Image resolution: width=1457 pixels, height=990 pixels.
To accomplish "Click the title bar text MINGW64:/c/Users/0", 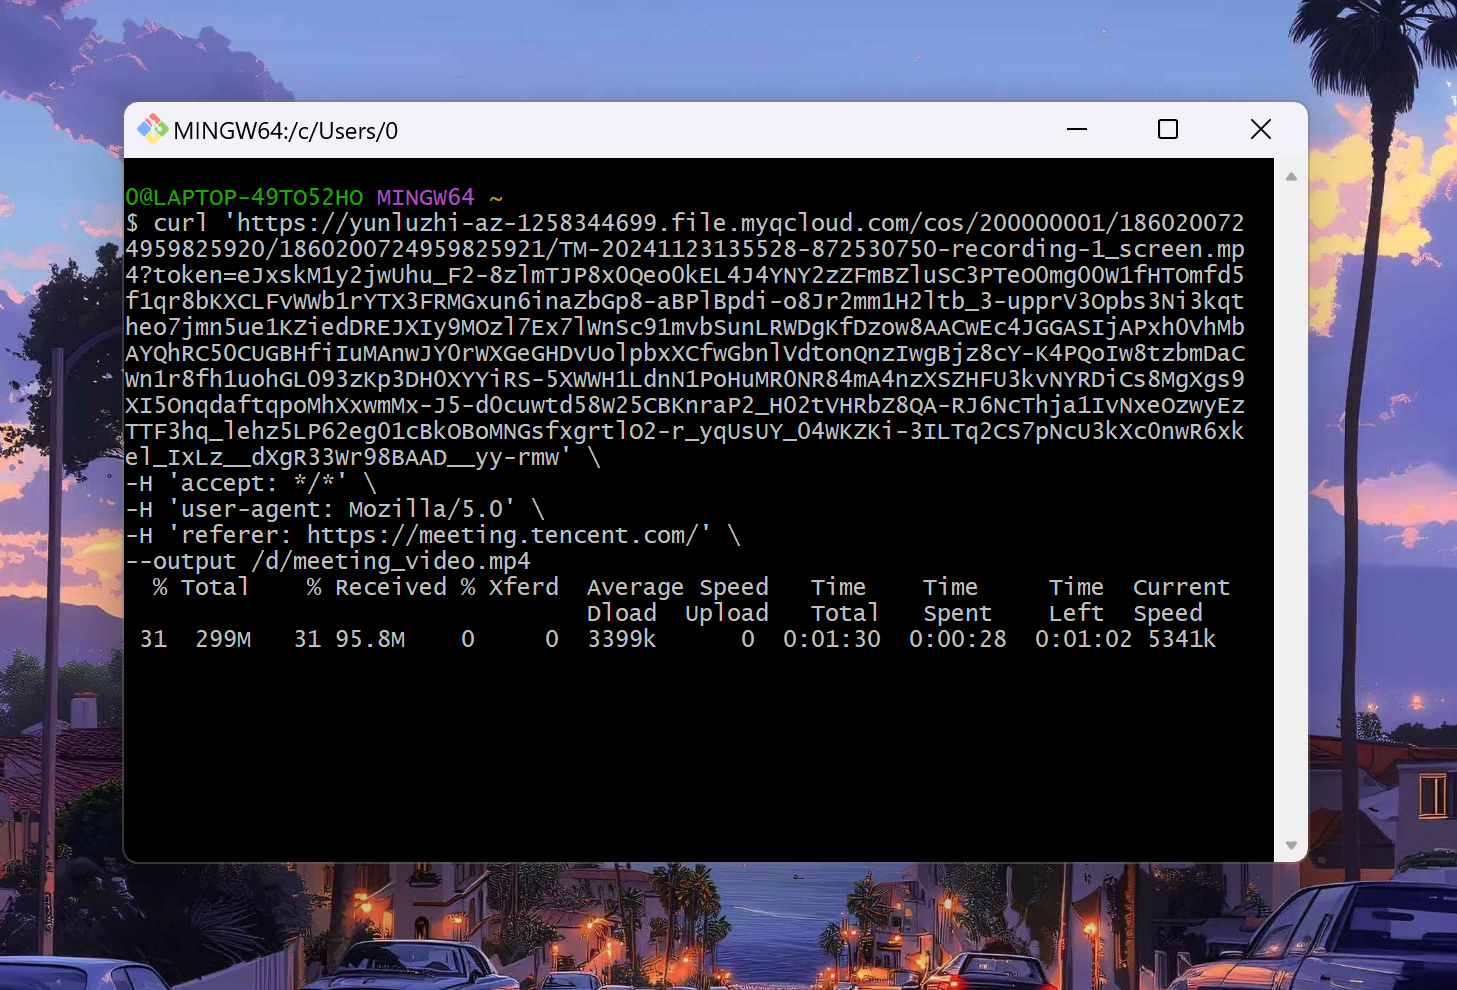I will 286,130.
